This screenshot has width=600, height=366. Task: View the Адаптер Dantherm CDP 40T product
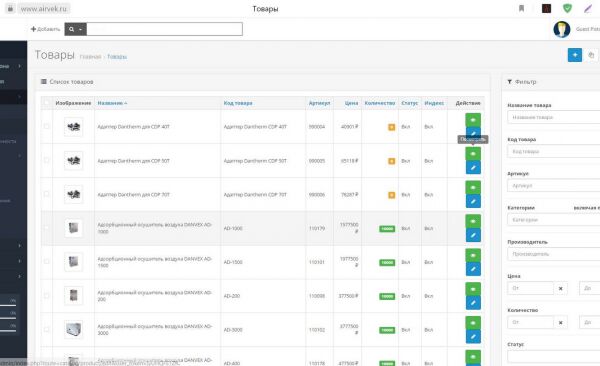tap(473, 120)
